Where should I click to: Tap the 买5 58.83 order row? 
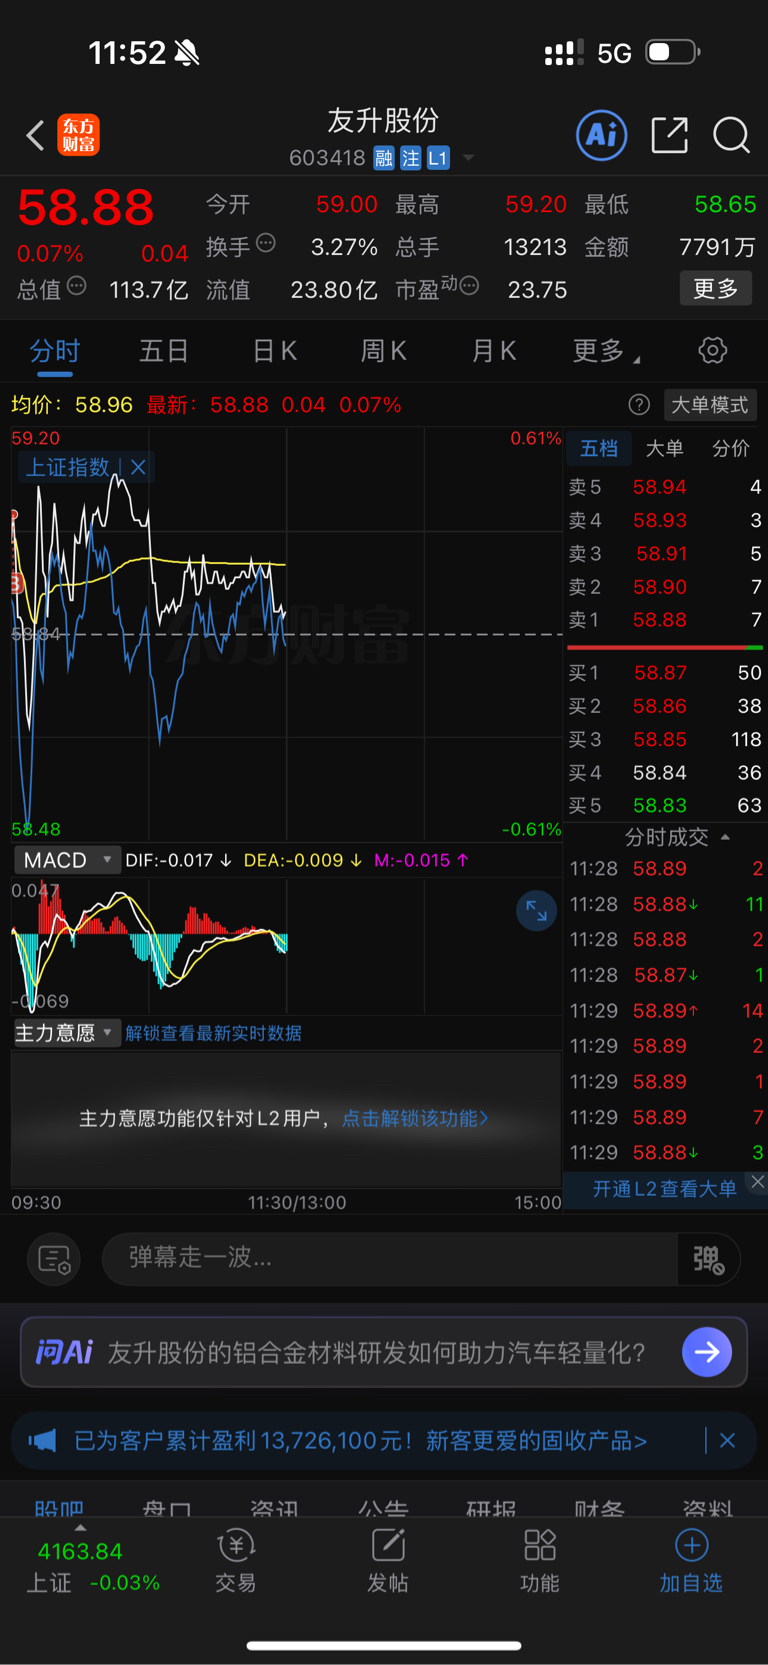click(x=665, y=805)
